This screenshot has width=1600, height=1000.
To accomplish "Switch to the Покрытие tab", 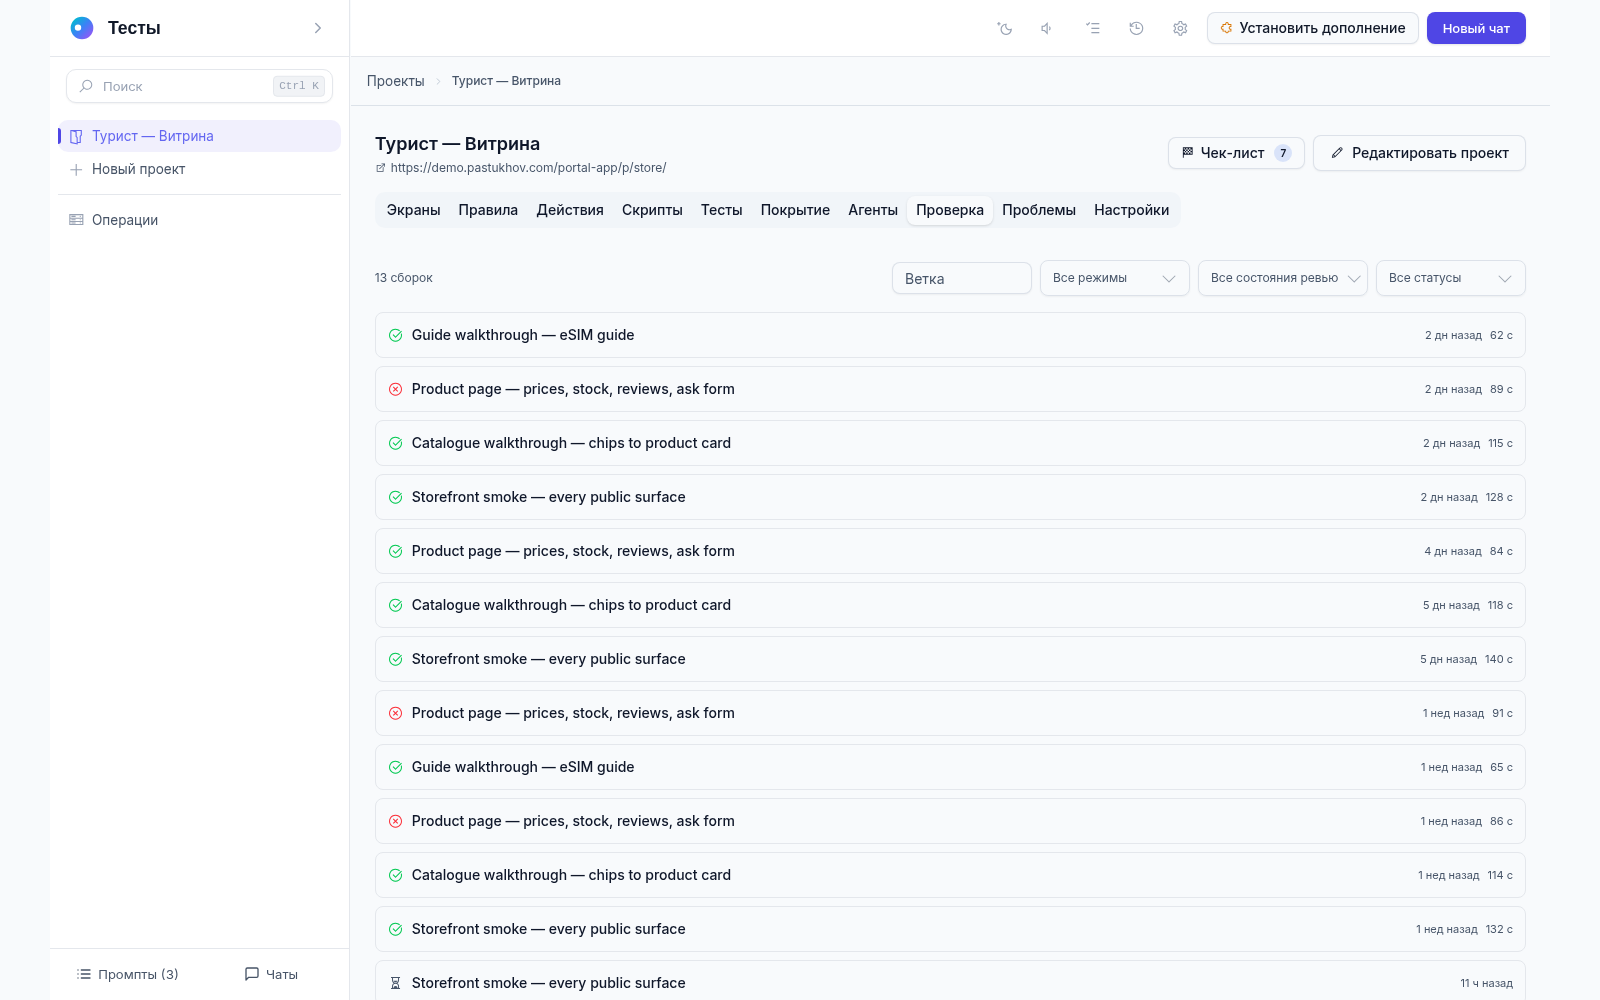I will click(795, 210).
